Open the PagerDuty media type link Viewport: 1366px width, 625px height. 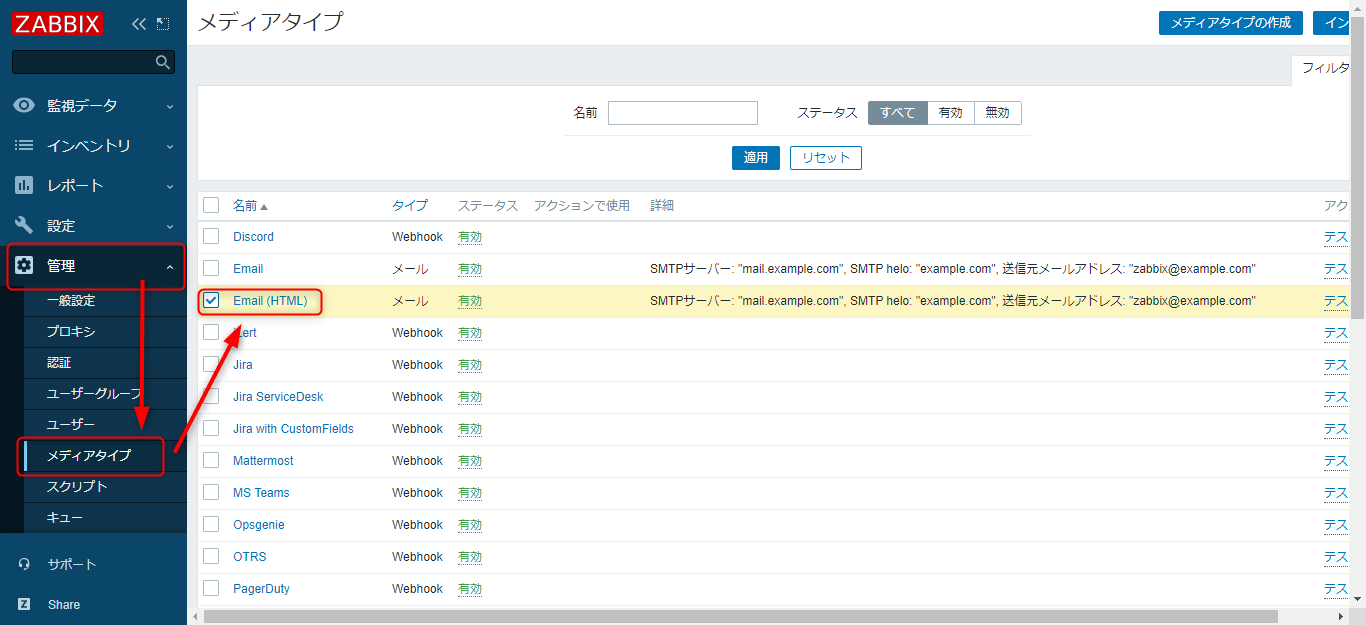click(x=261, y=588)
